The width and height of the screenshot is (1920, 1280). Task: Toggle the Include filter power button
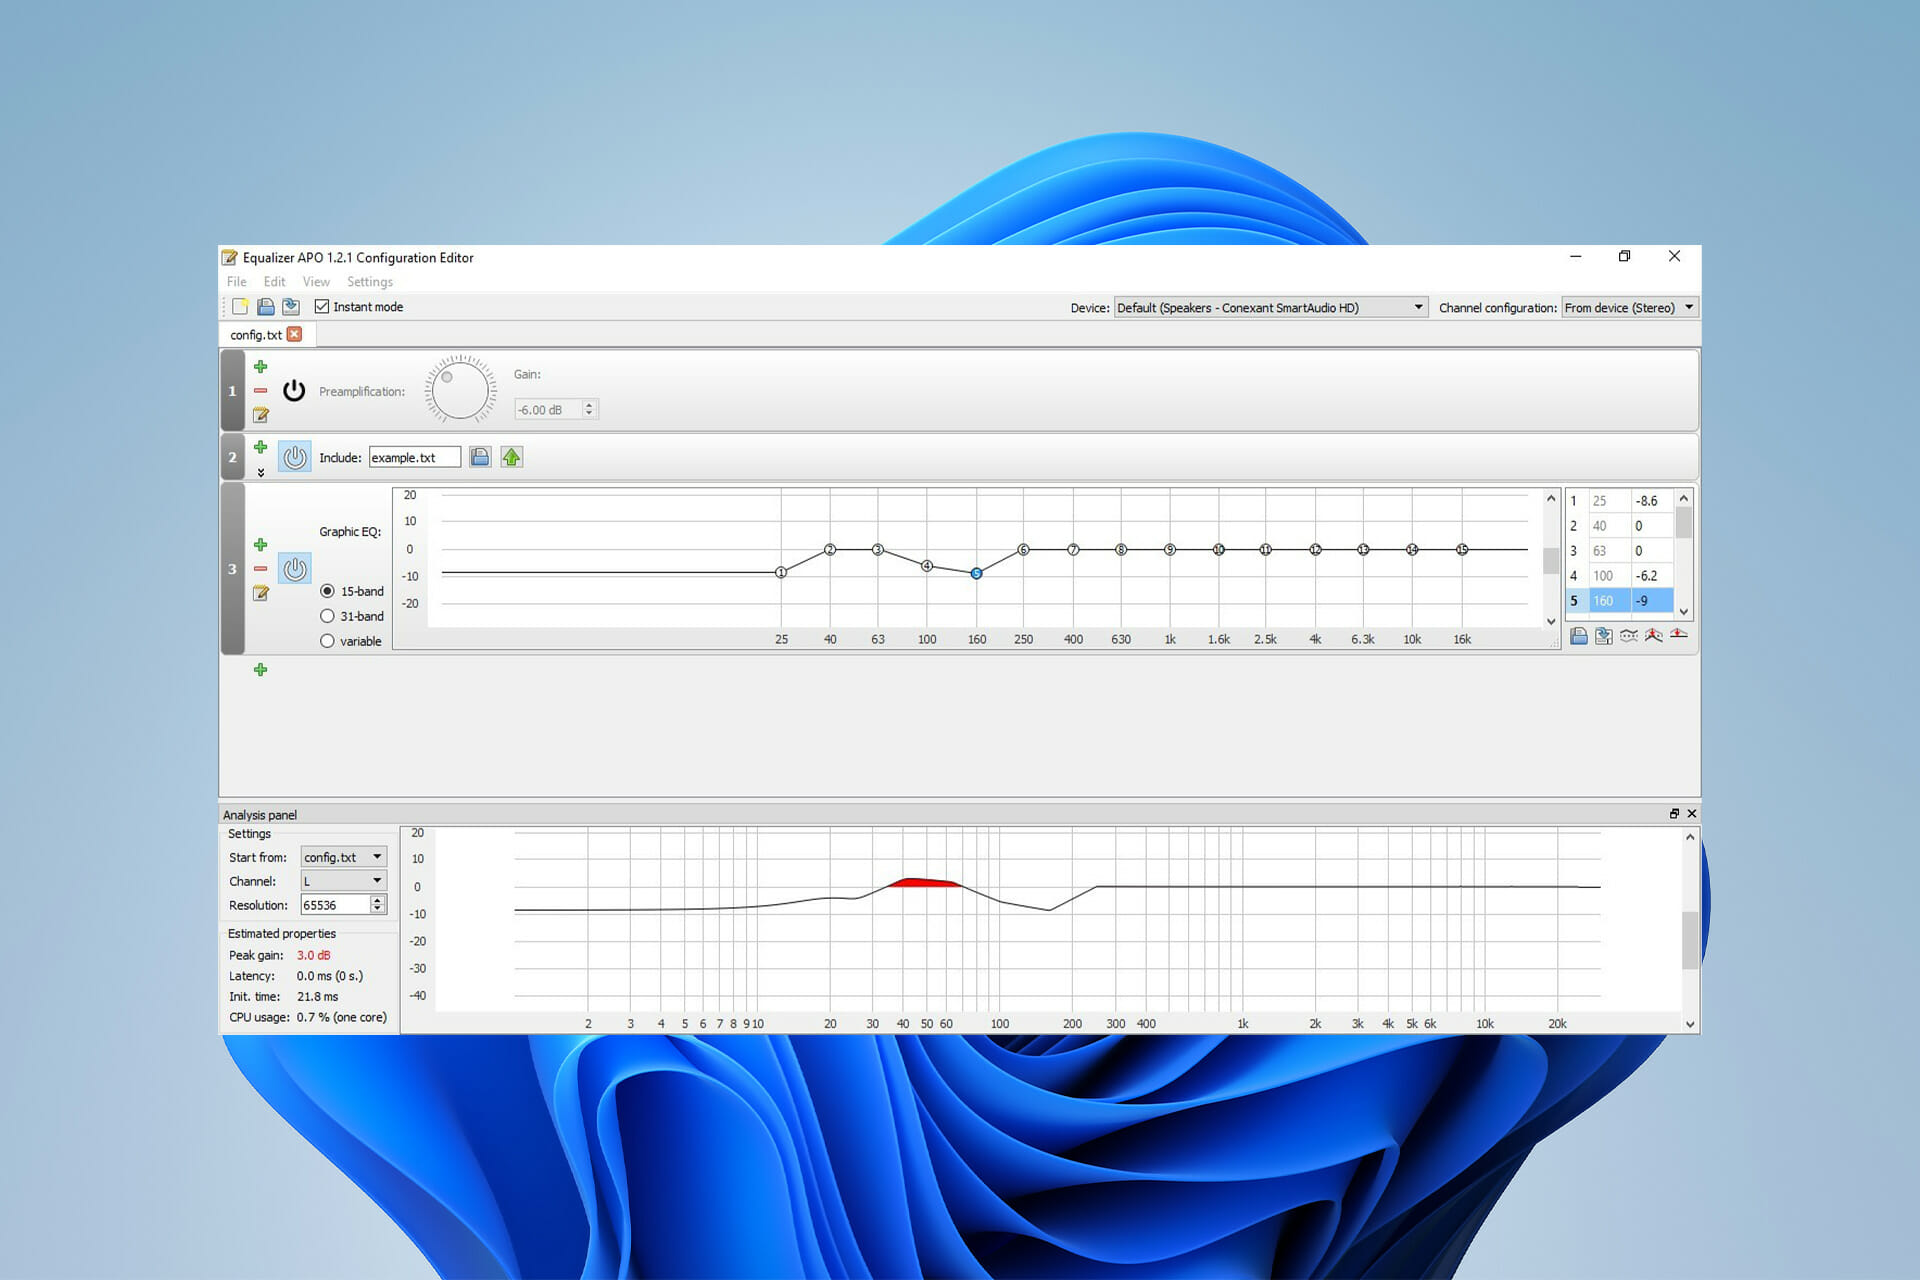tap(295, 457)
